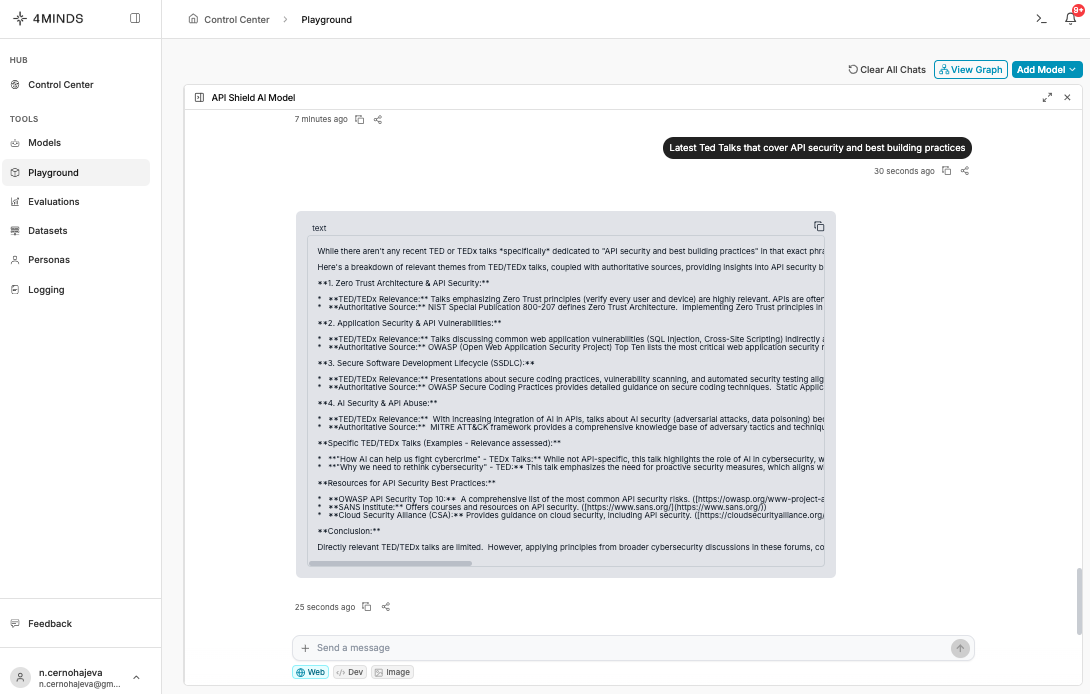Click the View Graph button

click(x=970, y=70)
